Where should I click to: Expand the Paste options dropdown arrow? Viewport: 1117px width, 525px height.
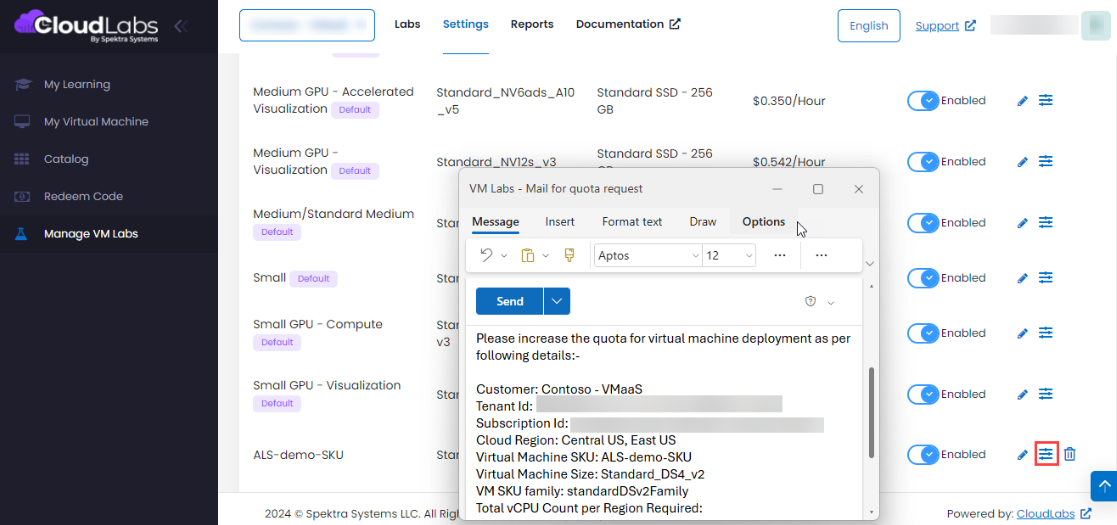[546, 256]
